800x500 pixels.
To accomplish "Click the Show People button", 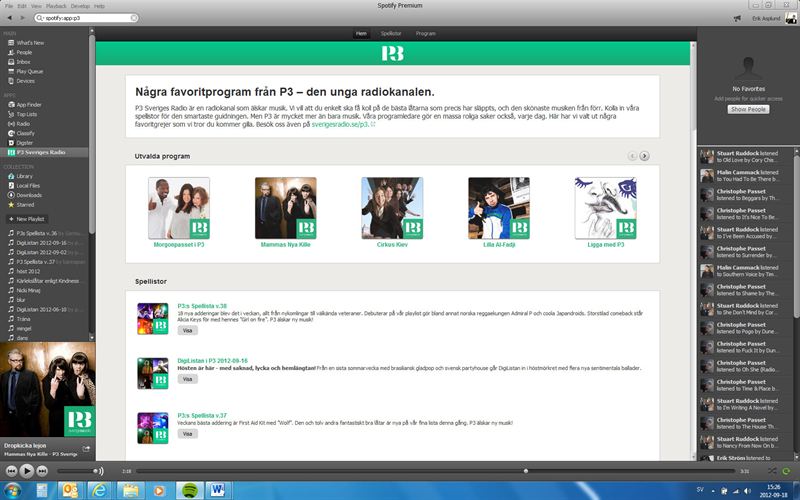I will [747, 109].
